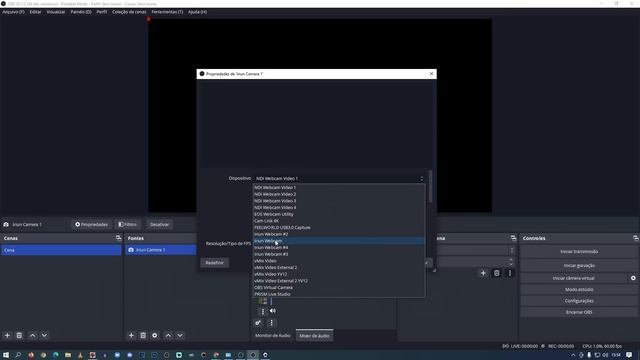Enable Modo estúdio
The height and width of the screenshot is (360, 640).
[x=579, y=289]
